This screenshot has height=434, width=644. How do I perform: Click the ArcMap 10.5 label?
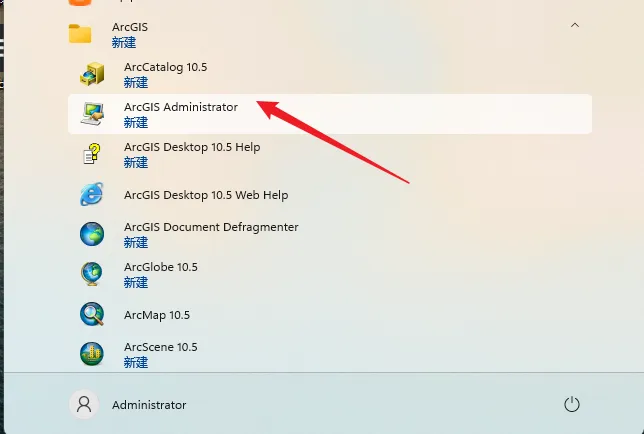pyautogui.click(x=157, y=315)
